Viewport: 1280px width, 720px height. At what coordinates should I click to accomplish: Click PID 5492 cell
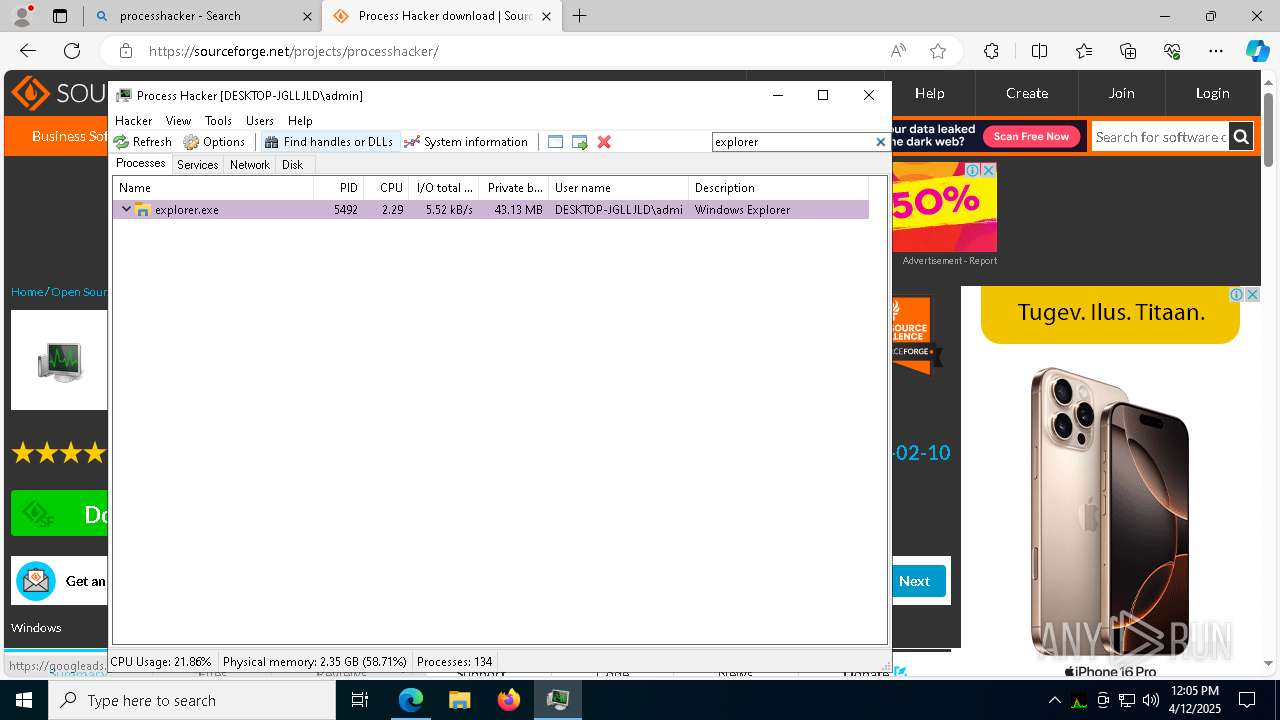(346, 210)
